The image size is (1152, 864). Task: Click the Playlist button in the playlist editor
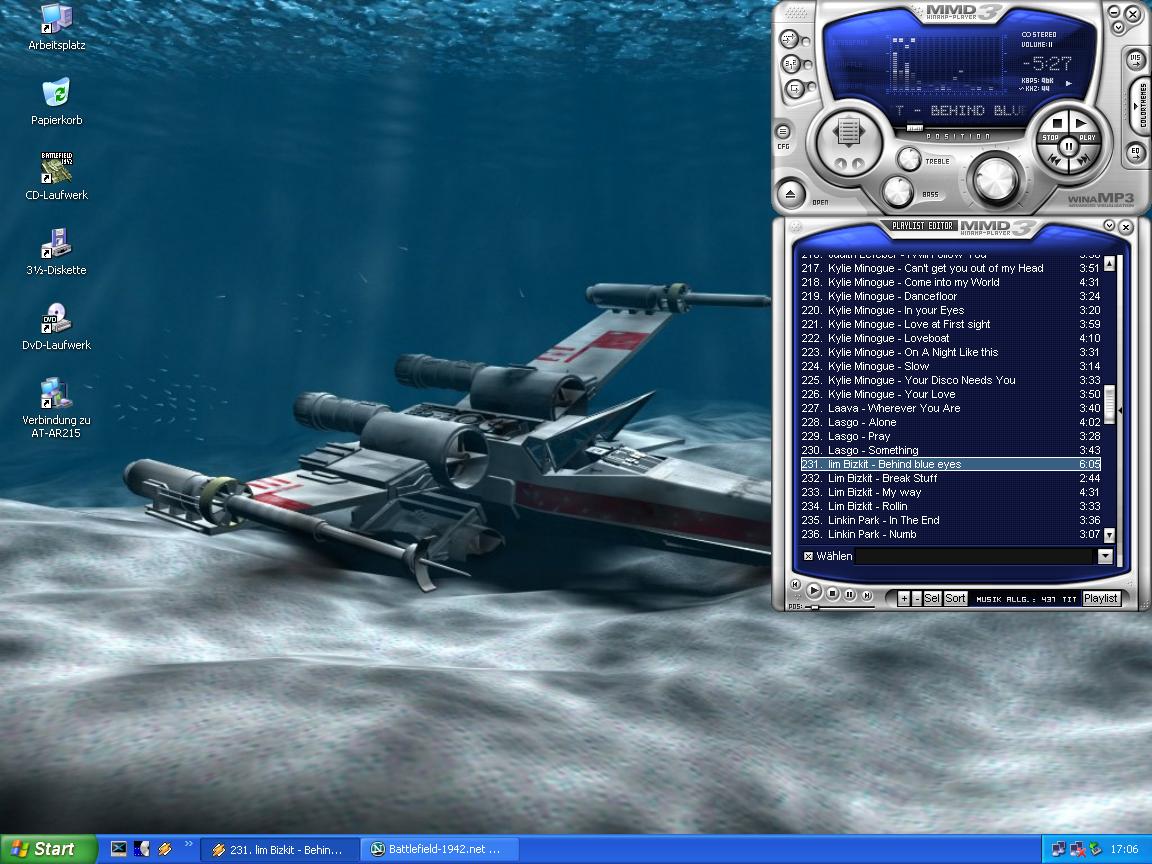pos(1101,598)
